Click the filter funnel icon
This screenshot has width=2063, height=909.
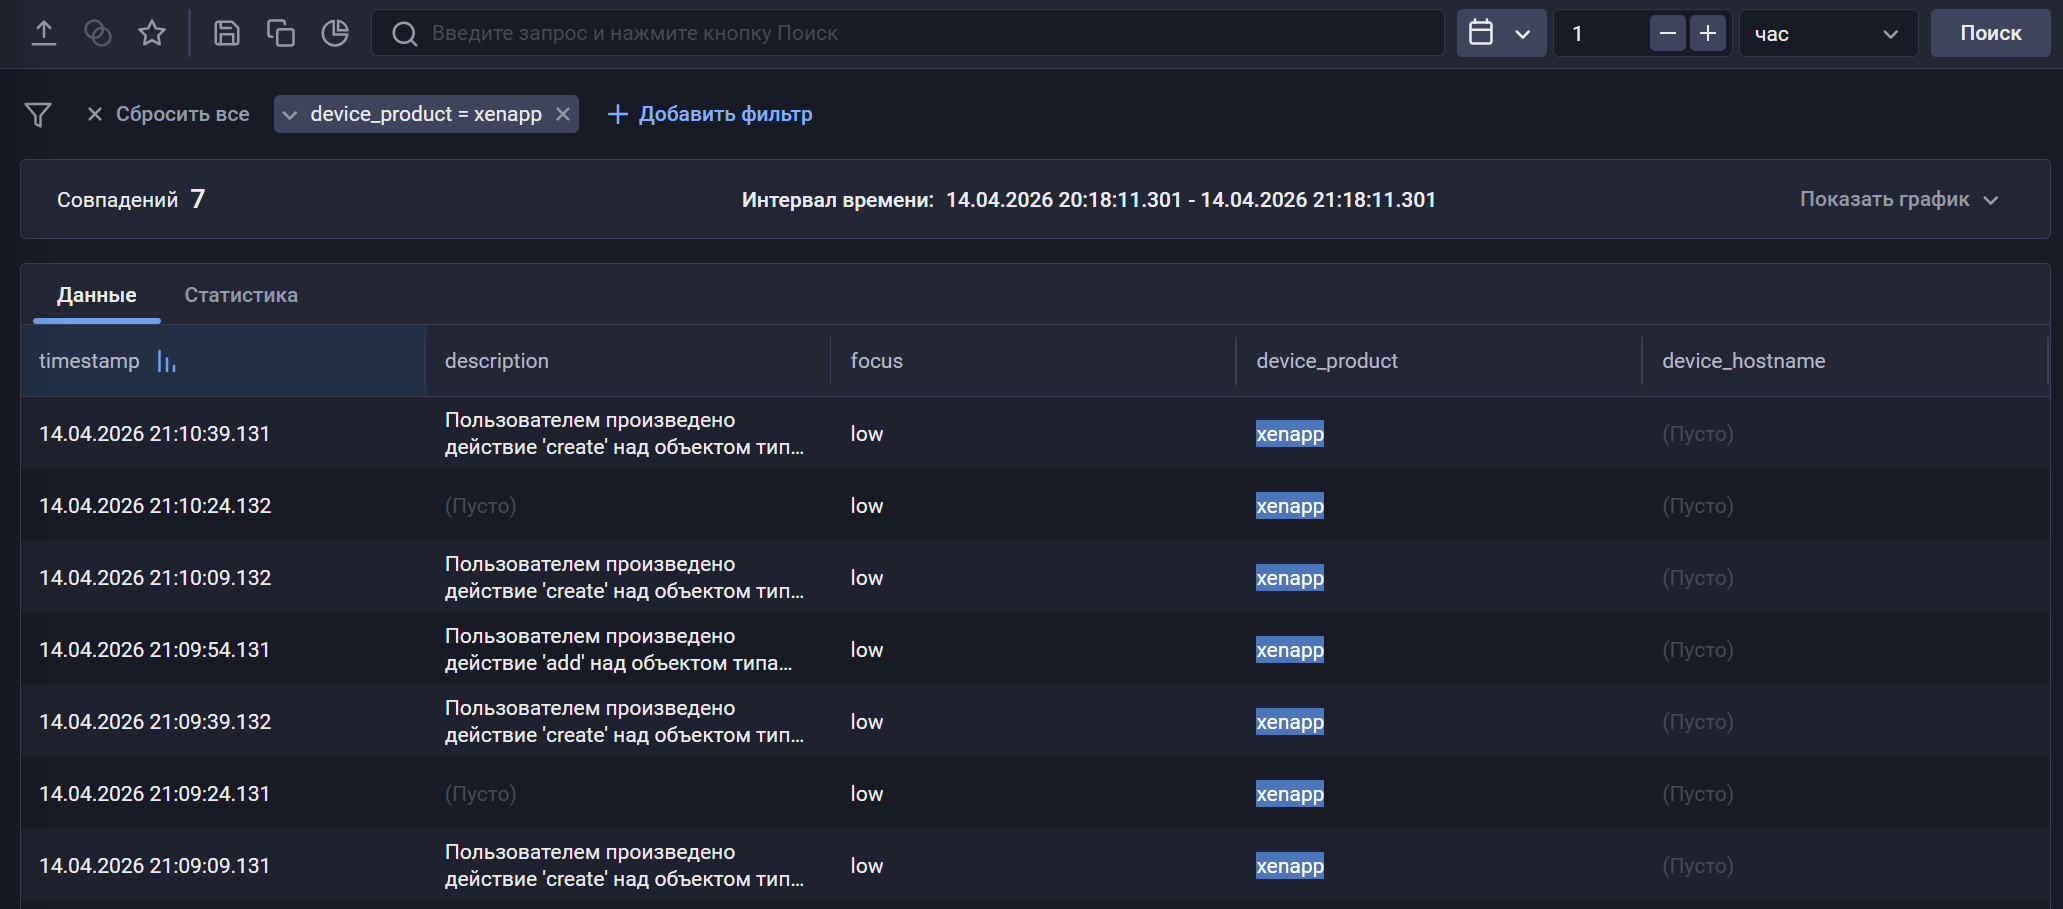tap(38, 114)
